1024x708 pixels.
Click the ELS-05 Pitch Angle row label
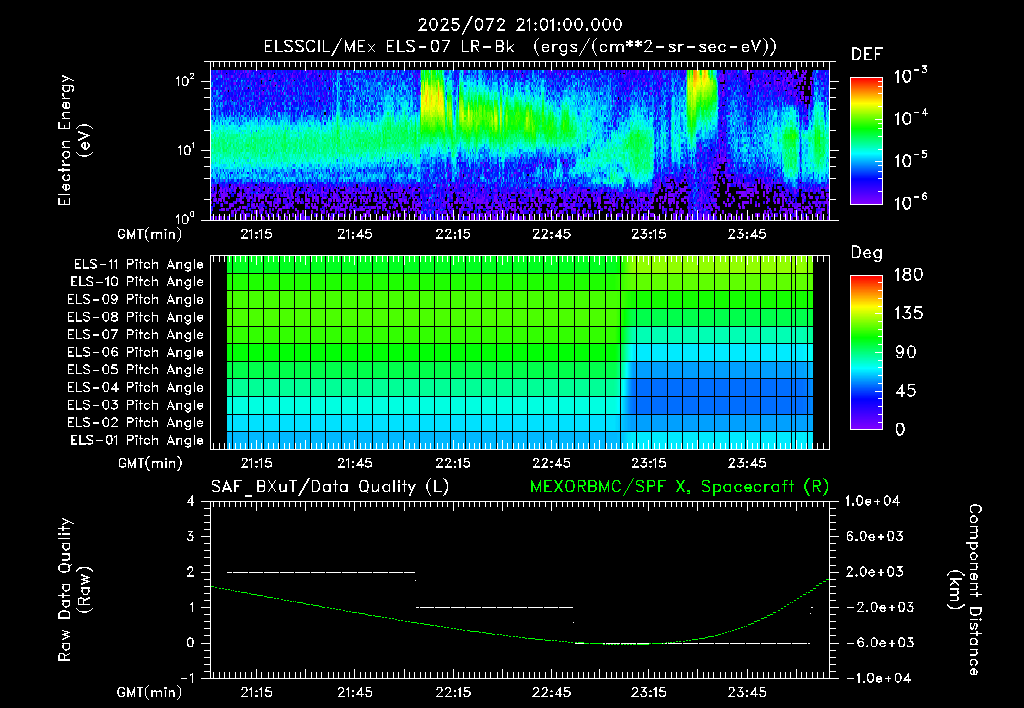135,370
